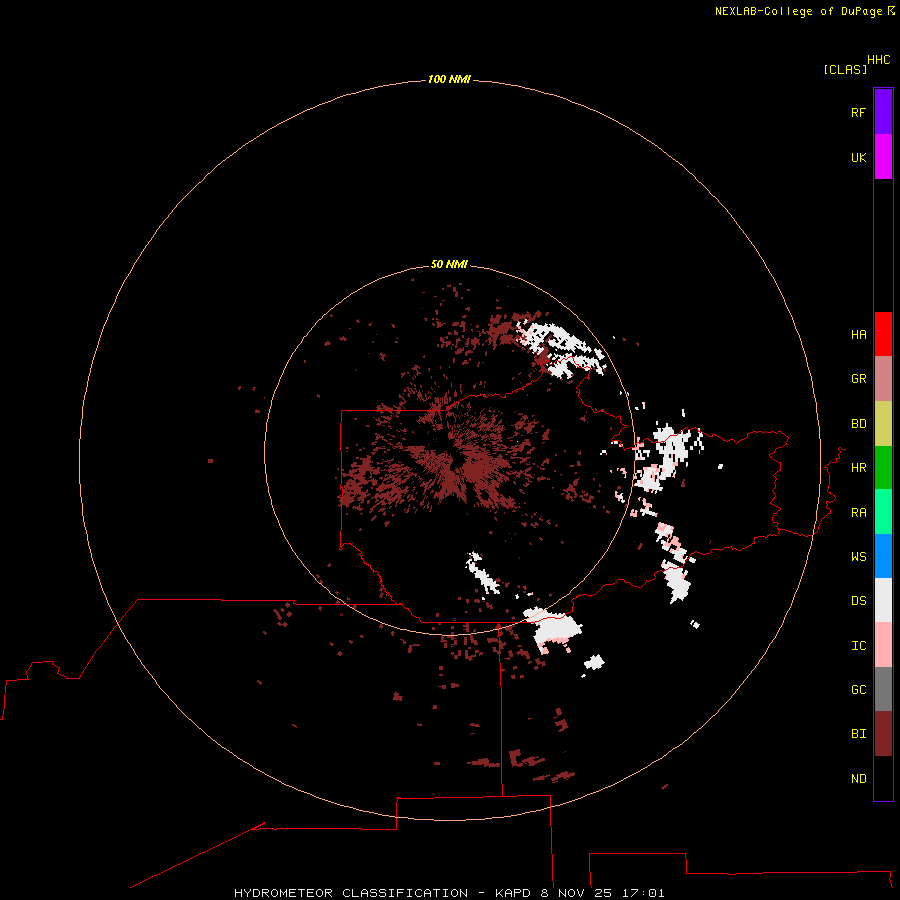Click the ND black legend swatch
Screen dimensions: 900x900
(883, 778)
